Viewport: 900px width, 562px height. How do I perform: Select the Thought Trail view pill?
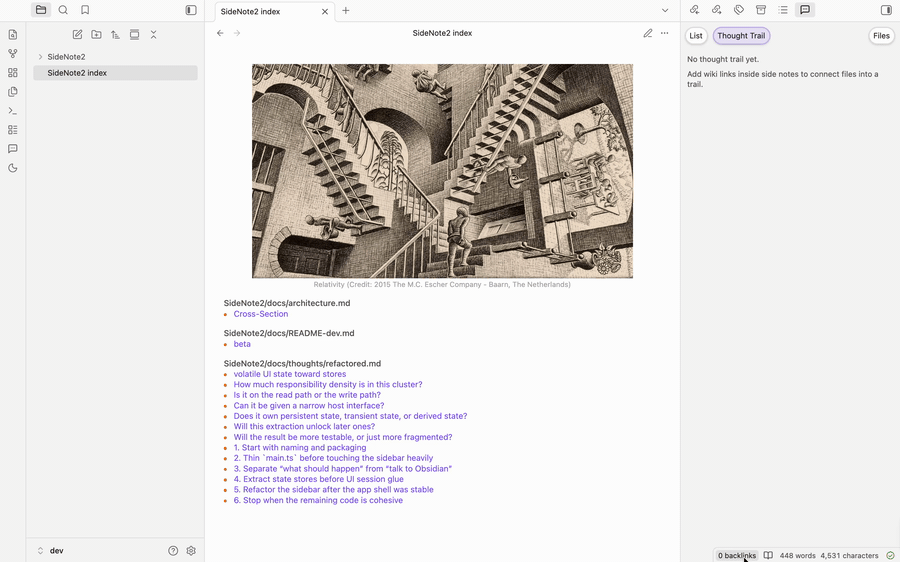741,36
